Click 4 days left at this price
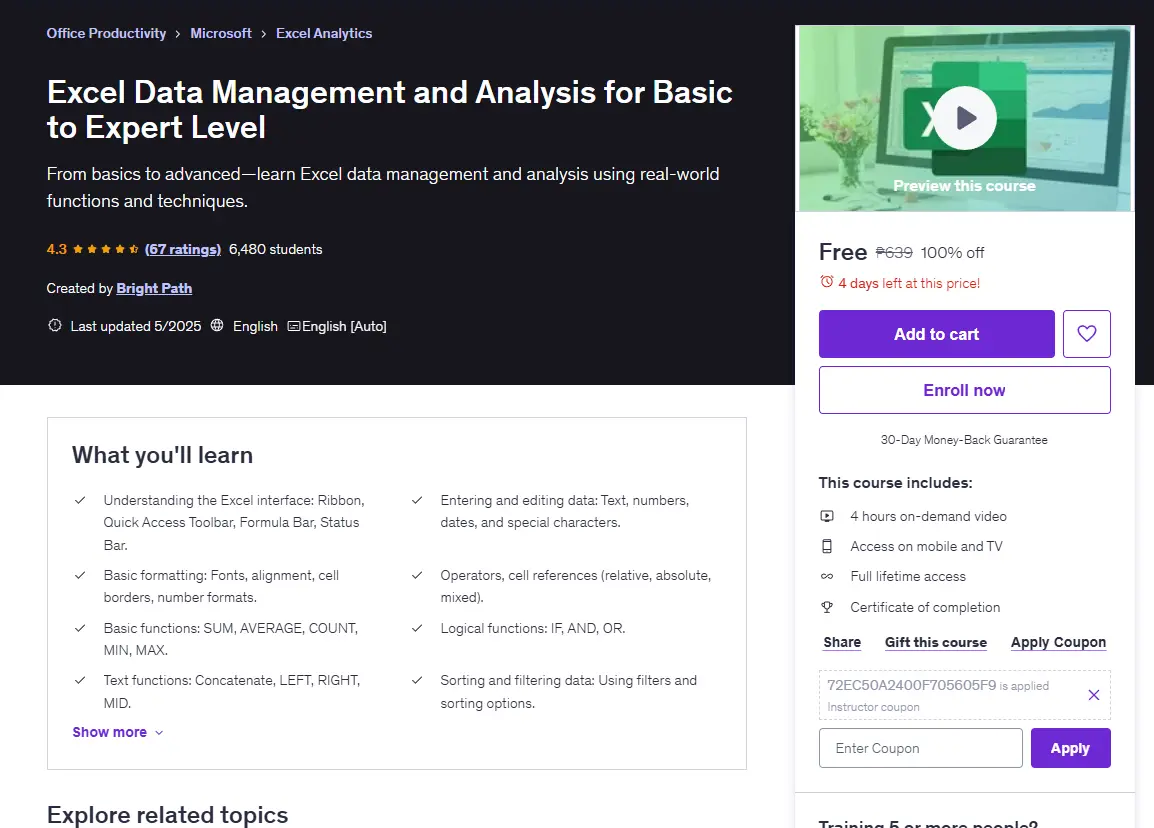The height and width of the screenshot is (828, 1154). point(909,283)
